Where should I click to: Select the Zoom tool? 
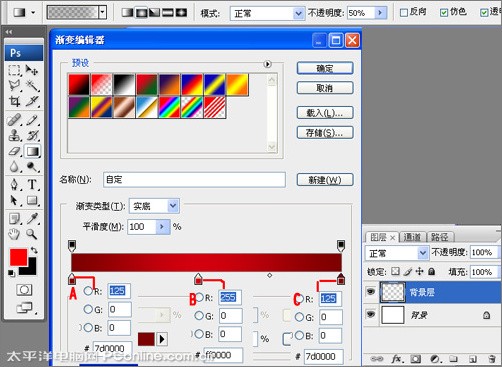point(32,234)
